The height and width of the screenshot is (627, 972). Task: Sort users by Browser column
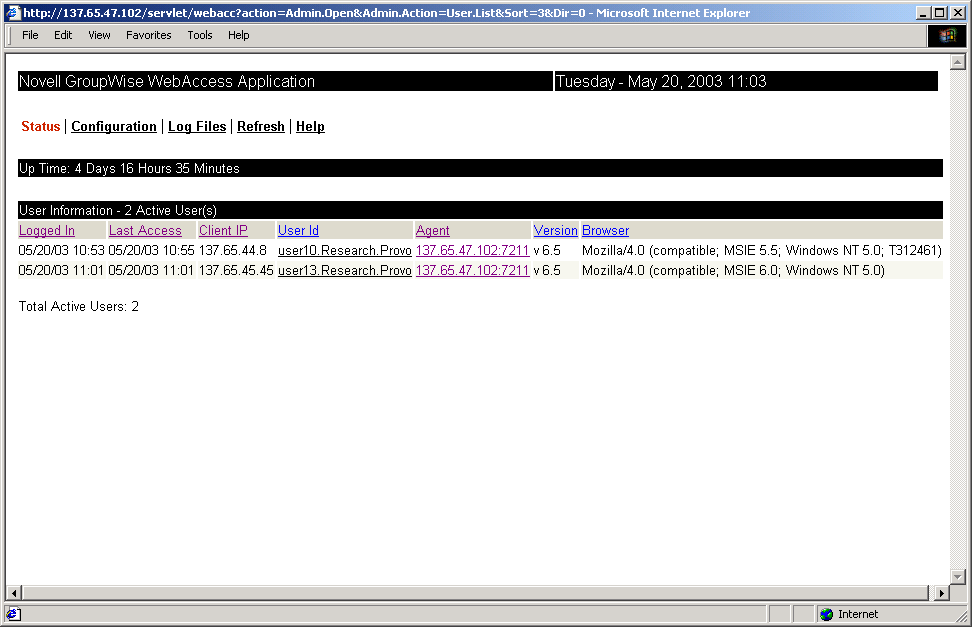tap(605, 230)
